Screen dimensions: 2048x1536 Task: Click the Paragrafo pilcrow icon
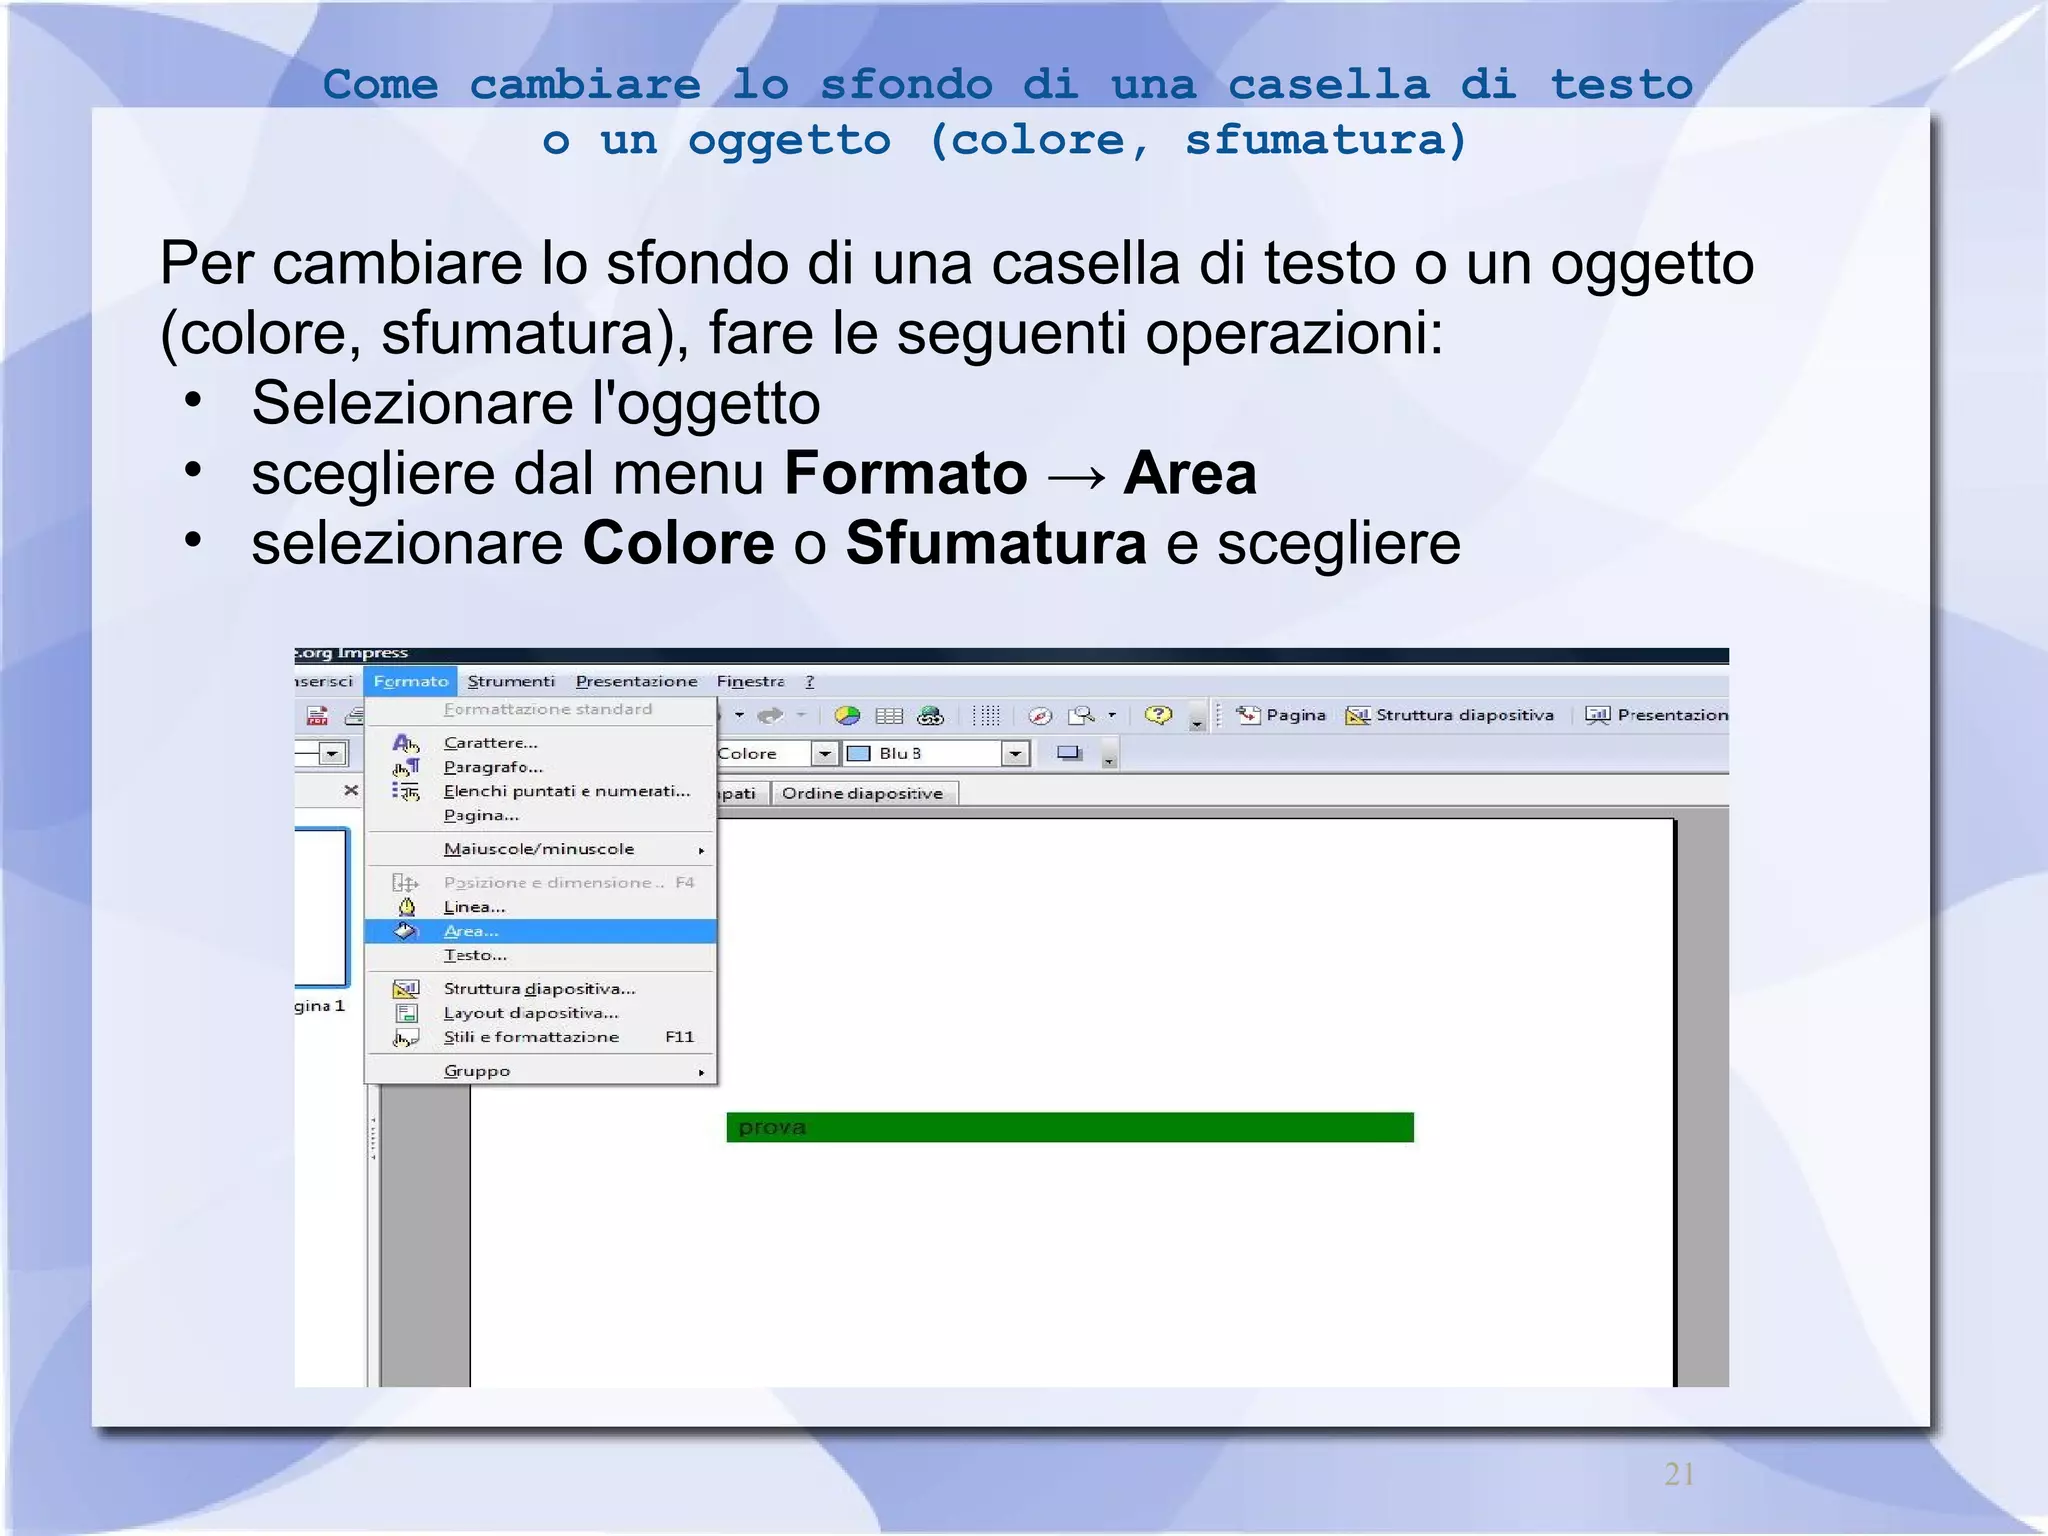(x=405, y=767)
